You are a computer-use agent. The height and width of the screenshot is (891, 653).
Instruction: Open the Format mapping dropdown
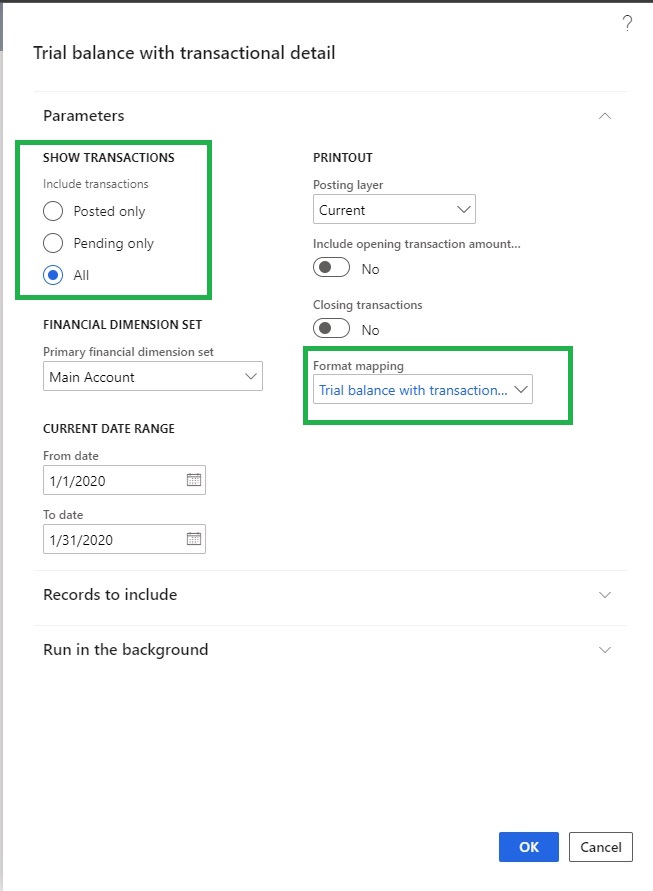[x=422, y=390]
